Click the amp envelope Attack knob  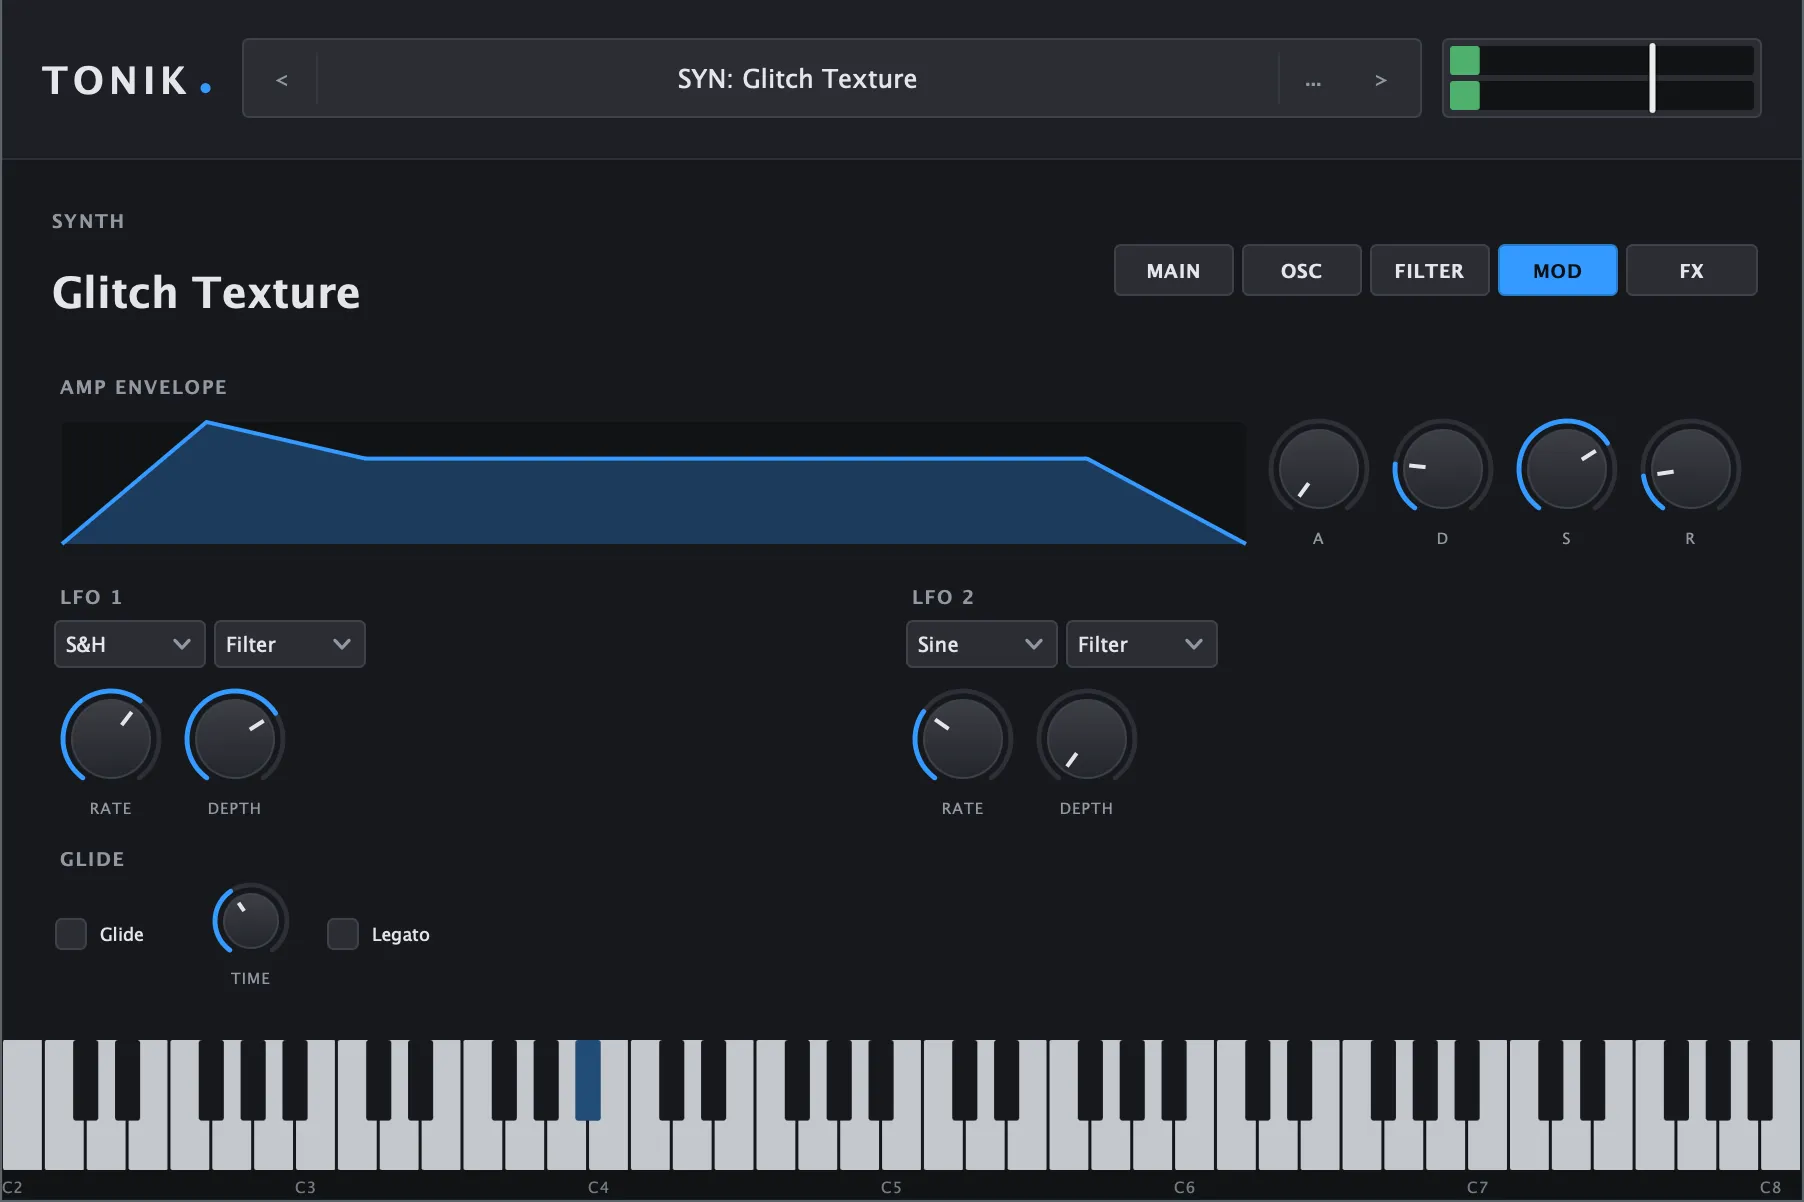(1318, 468)
